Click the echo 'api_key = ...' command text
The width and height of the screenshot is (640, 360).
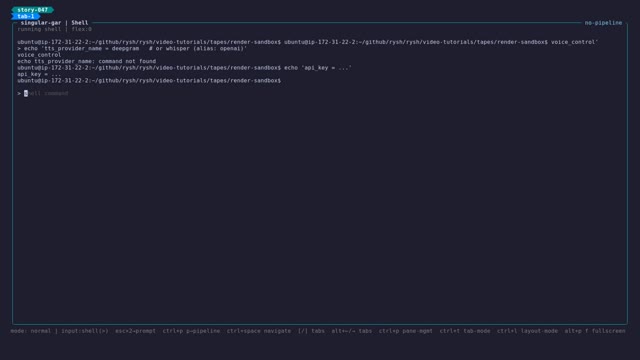(318, 68)
